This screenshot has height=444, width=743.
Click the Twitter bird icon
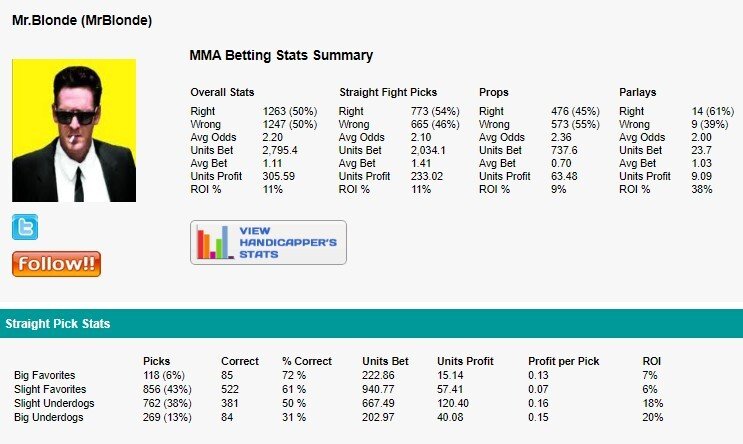pos(25,227)
